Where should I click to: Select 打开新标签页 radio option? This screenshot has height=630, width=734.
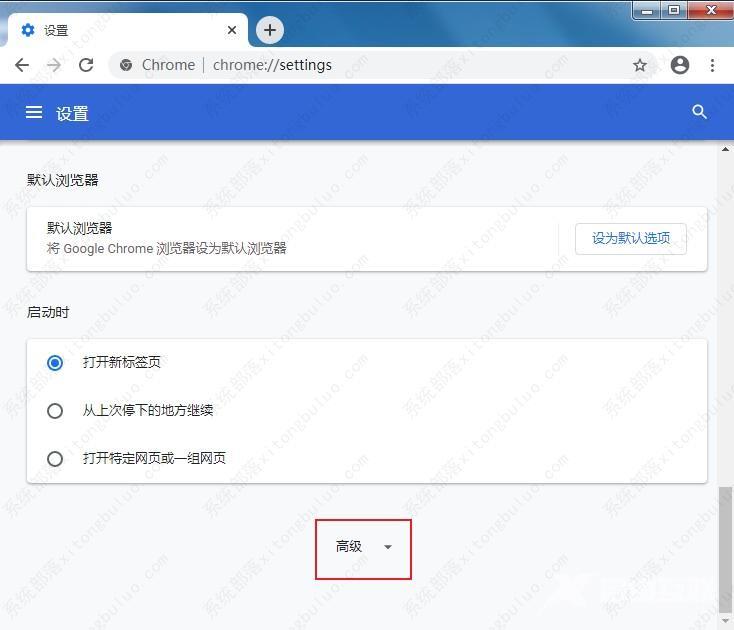click(x=55, y=363)
